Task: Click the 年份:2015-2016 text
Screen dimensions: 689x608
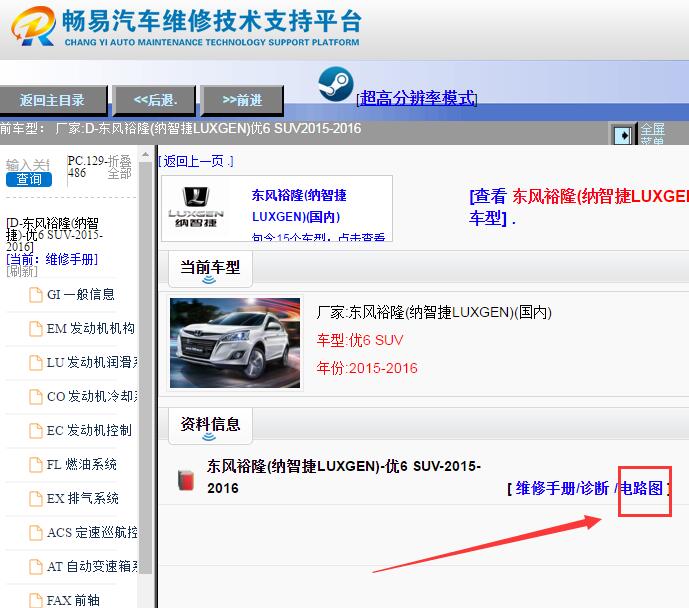Action: pyautogui.click(x=367, y=368)
